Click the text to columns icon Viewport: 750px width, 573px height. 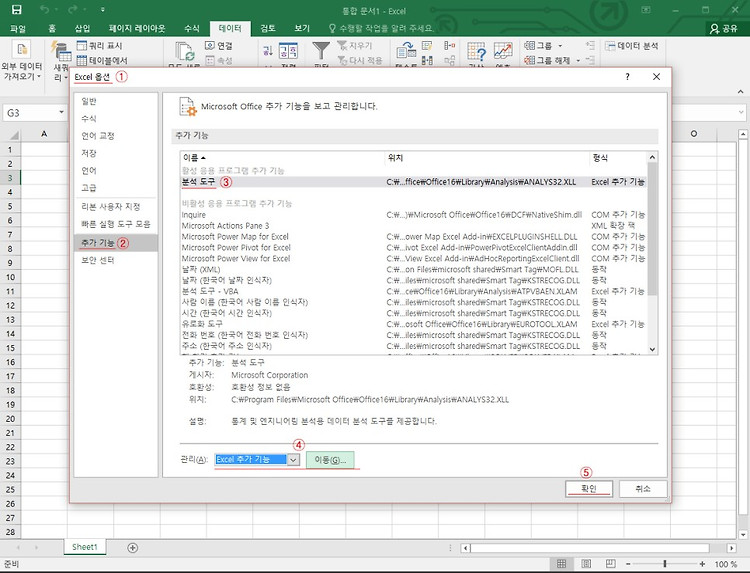pyautogui.click(x=406, y=51)
